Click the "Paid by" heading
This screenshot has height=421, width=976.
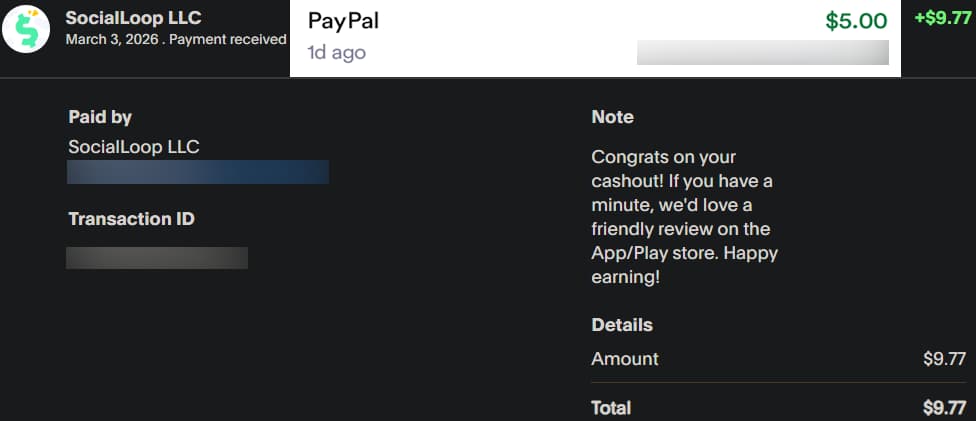point(100,117)
